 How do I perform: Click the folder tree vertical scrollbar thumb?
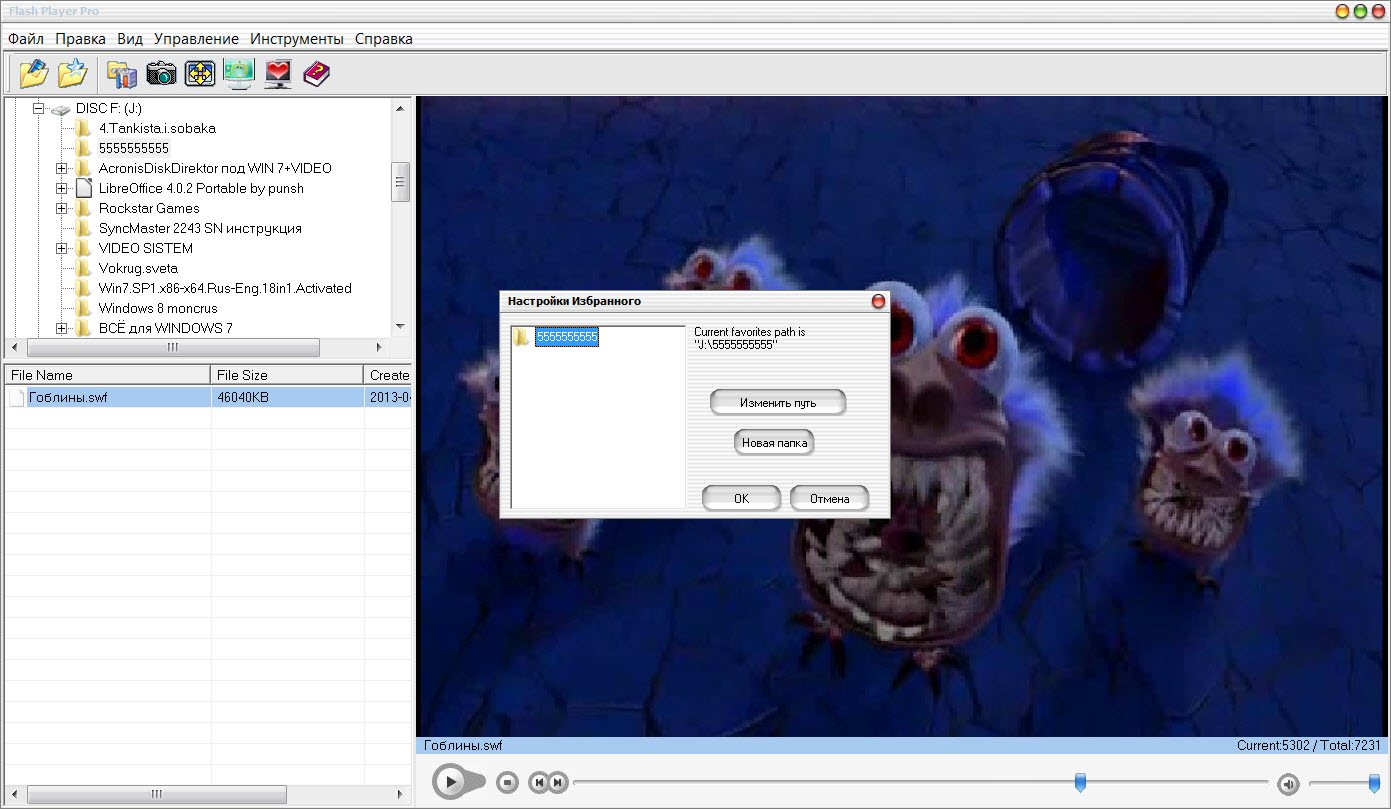(x=401, y=182)
